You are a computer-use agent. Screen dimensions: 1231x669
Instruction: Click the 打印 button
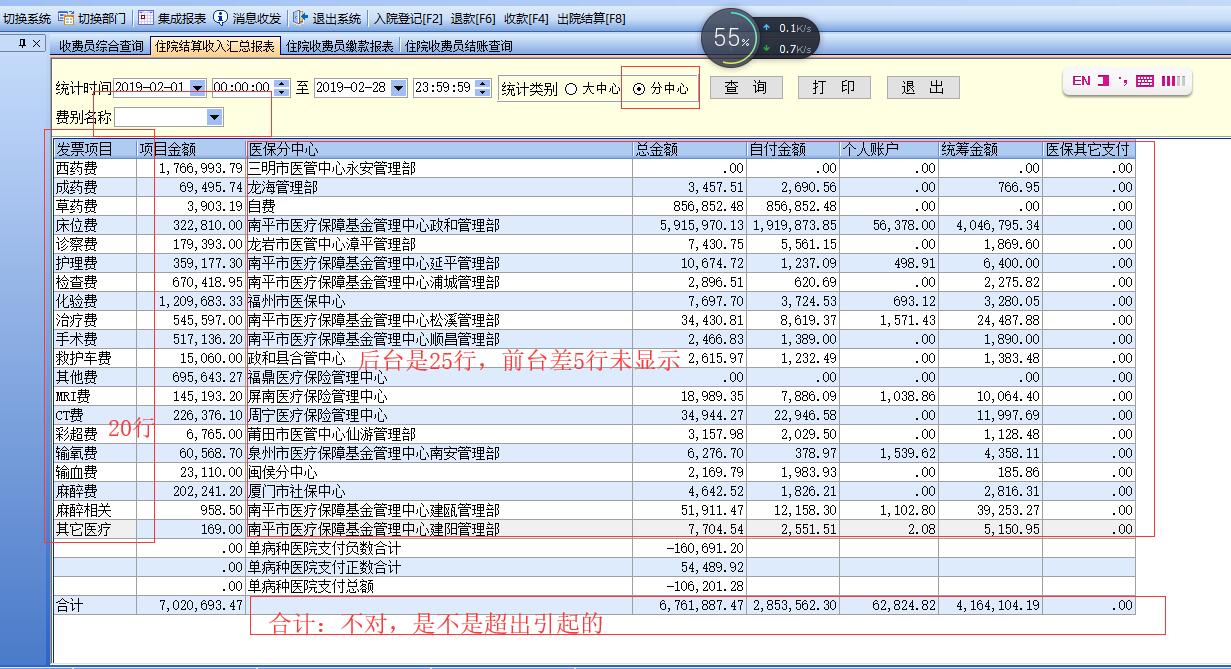[834, 88]
